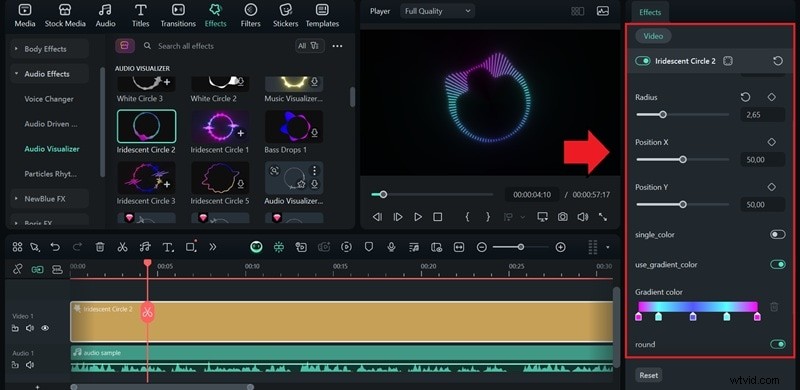This screenshot has width=800, height=390.
Task: Click the Radius value field 2,65
Action: point(762,115)
